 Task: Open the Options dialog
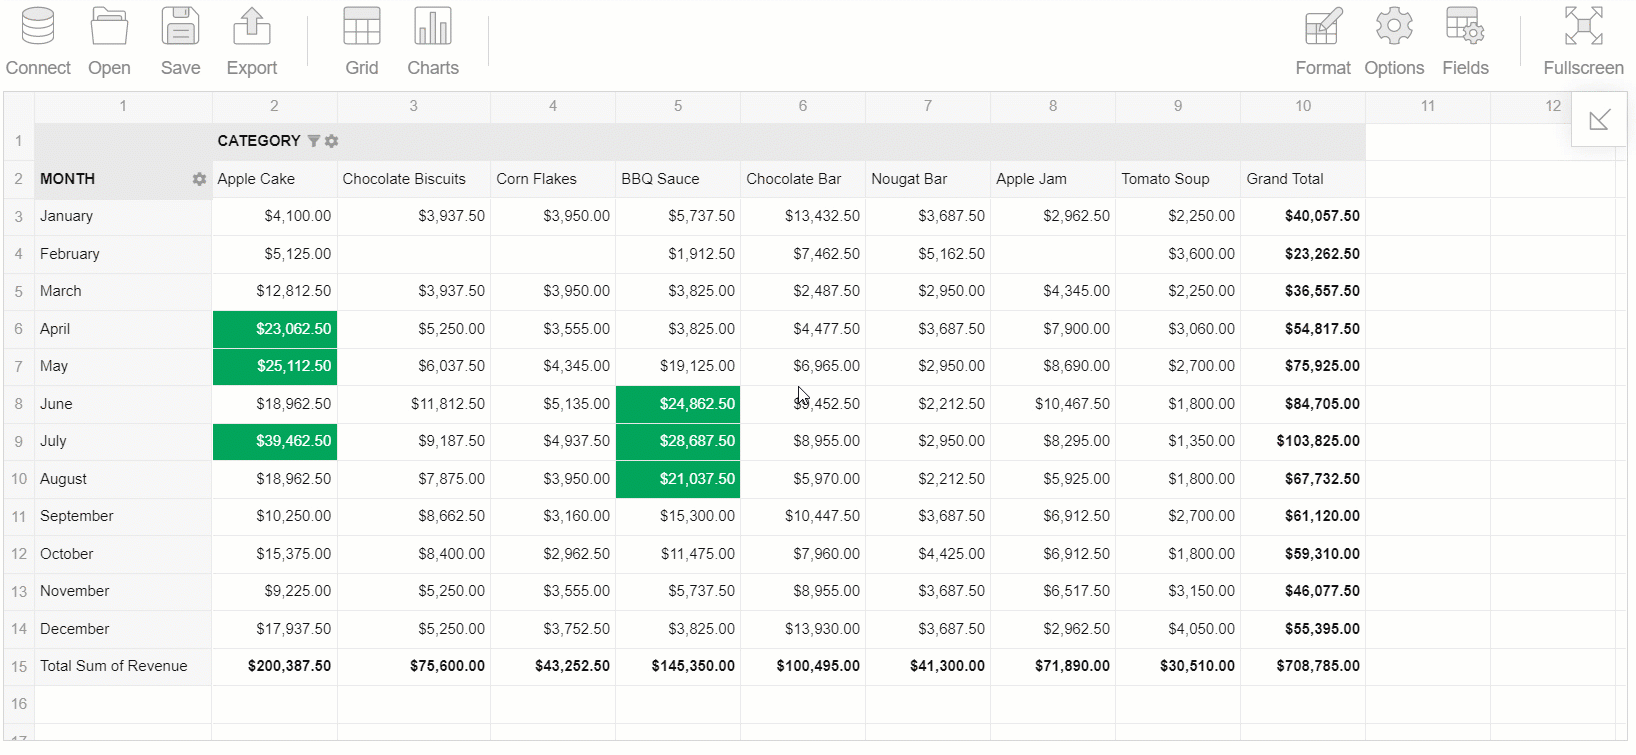click(x=1394, y=41)
